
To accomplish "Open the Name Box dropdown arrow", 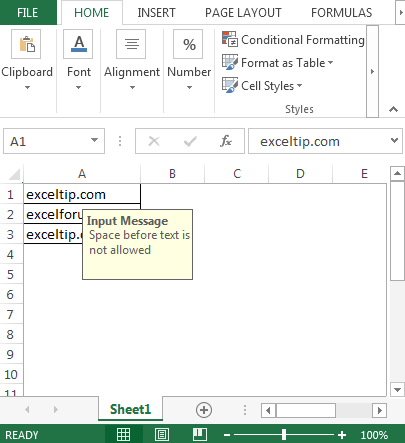I will (x=94, y=141).
